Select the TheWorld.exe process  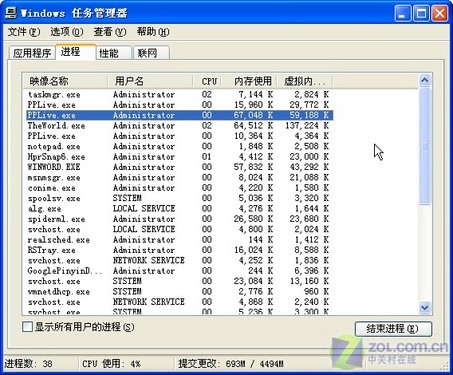(x=179, y=126)
